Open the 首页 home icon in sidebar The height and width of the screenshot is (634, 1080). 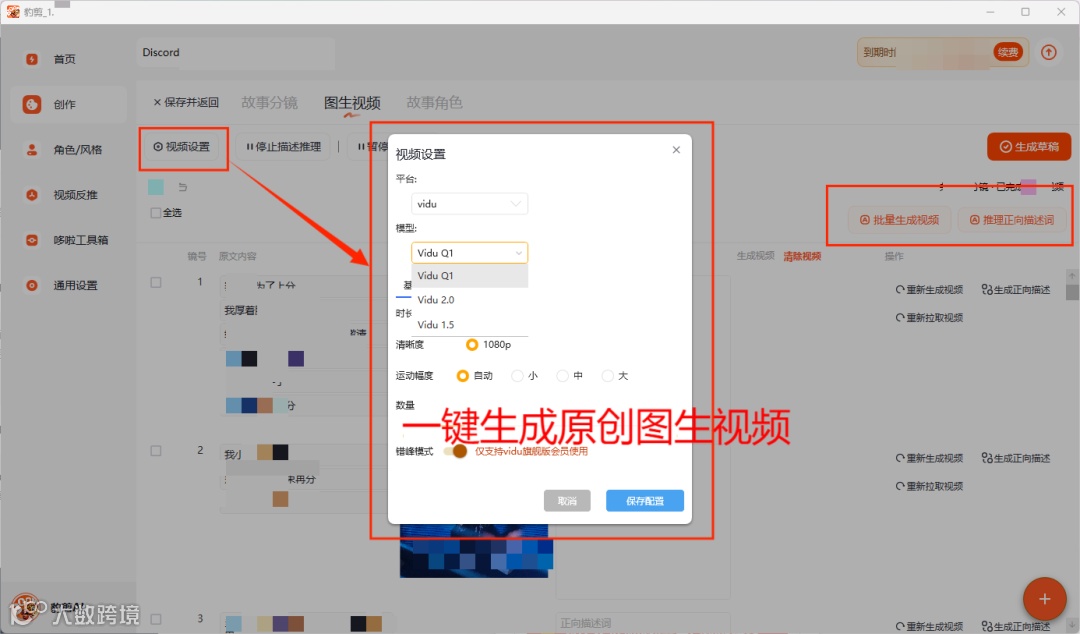(32, 59)
